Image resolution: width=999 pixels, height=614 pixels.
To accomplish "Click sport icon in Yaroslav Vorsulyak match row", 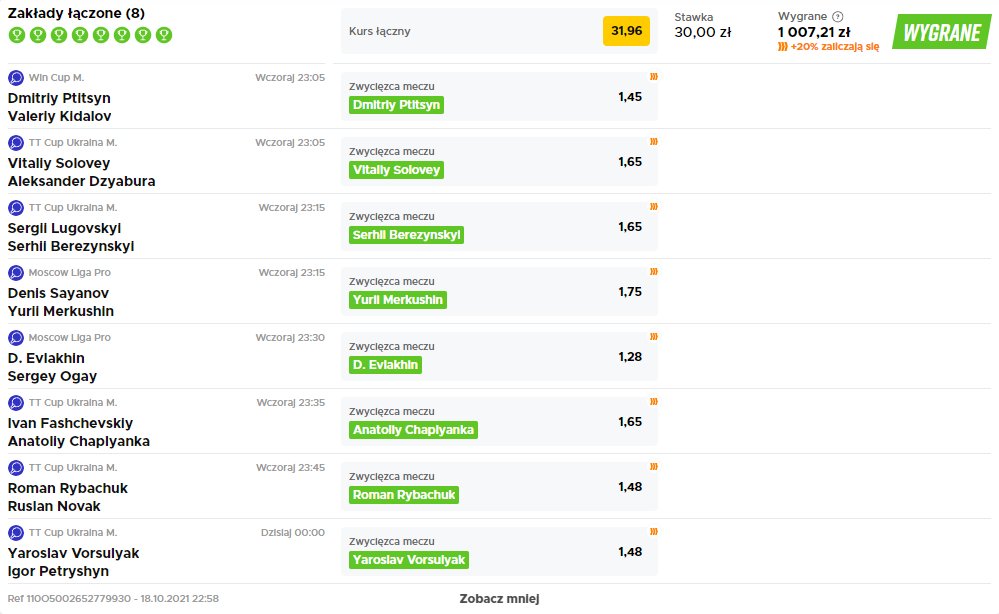I will pos(16,532).
